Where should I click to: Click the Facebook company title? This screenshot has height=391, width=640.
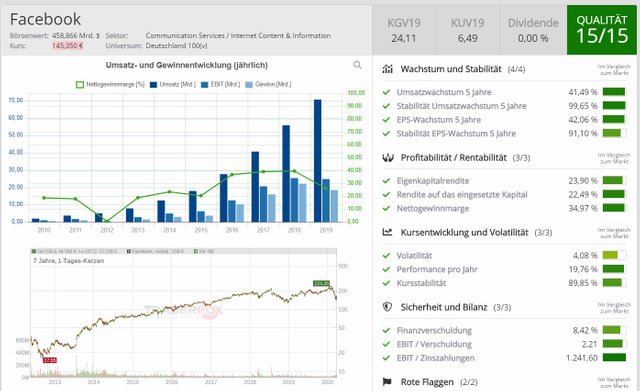pos(45,19)
